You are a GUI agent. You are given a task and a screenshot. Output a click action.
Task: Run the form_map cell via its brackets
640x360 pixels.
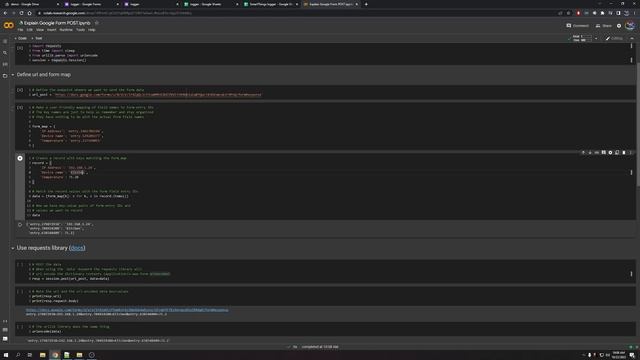point(20,107)
